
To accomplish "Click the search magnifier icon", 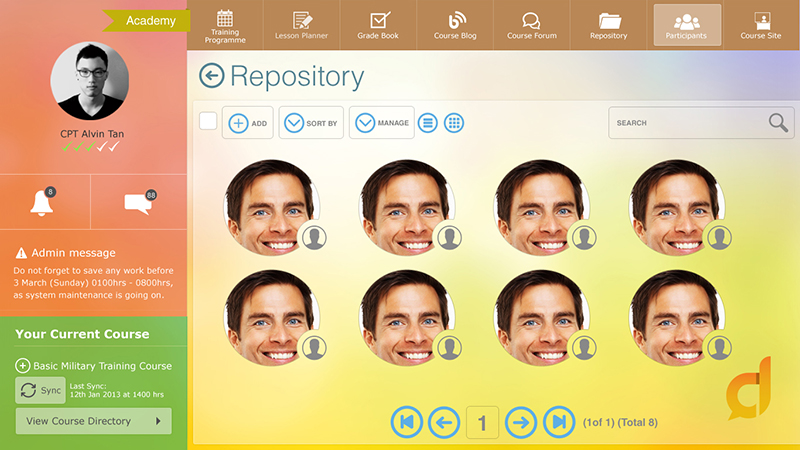I will coord(778,123).
